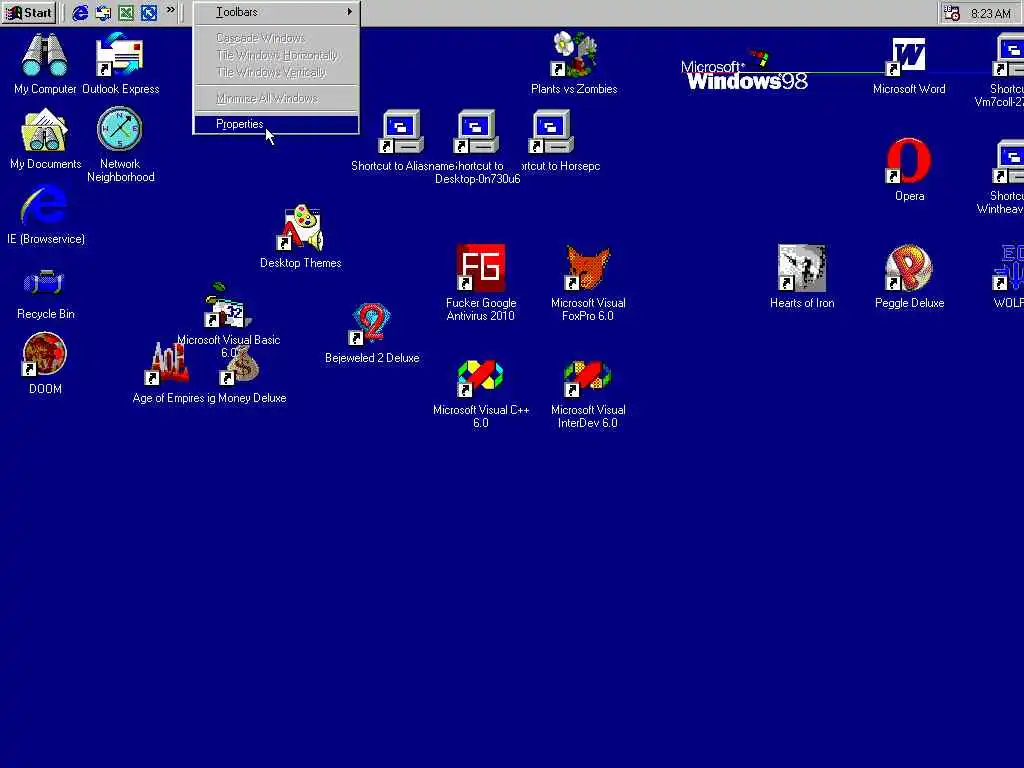
Task: Open the Recycle Bin
Action: click(45, 292)
